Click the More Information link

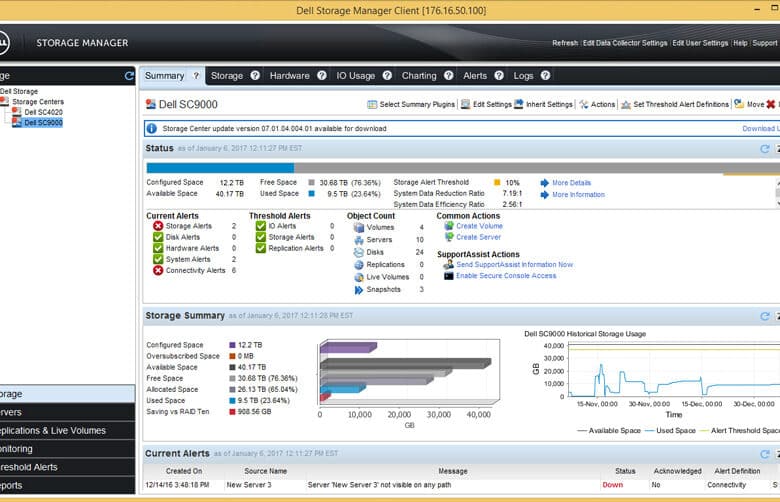pyautogui.click(x=578, y=195)
